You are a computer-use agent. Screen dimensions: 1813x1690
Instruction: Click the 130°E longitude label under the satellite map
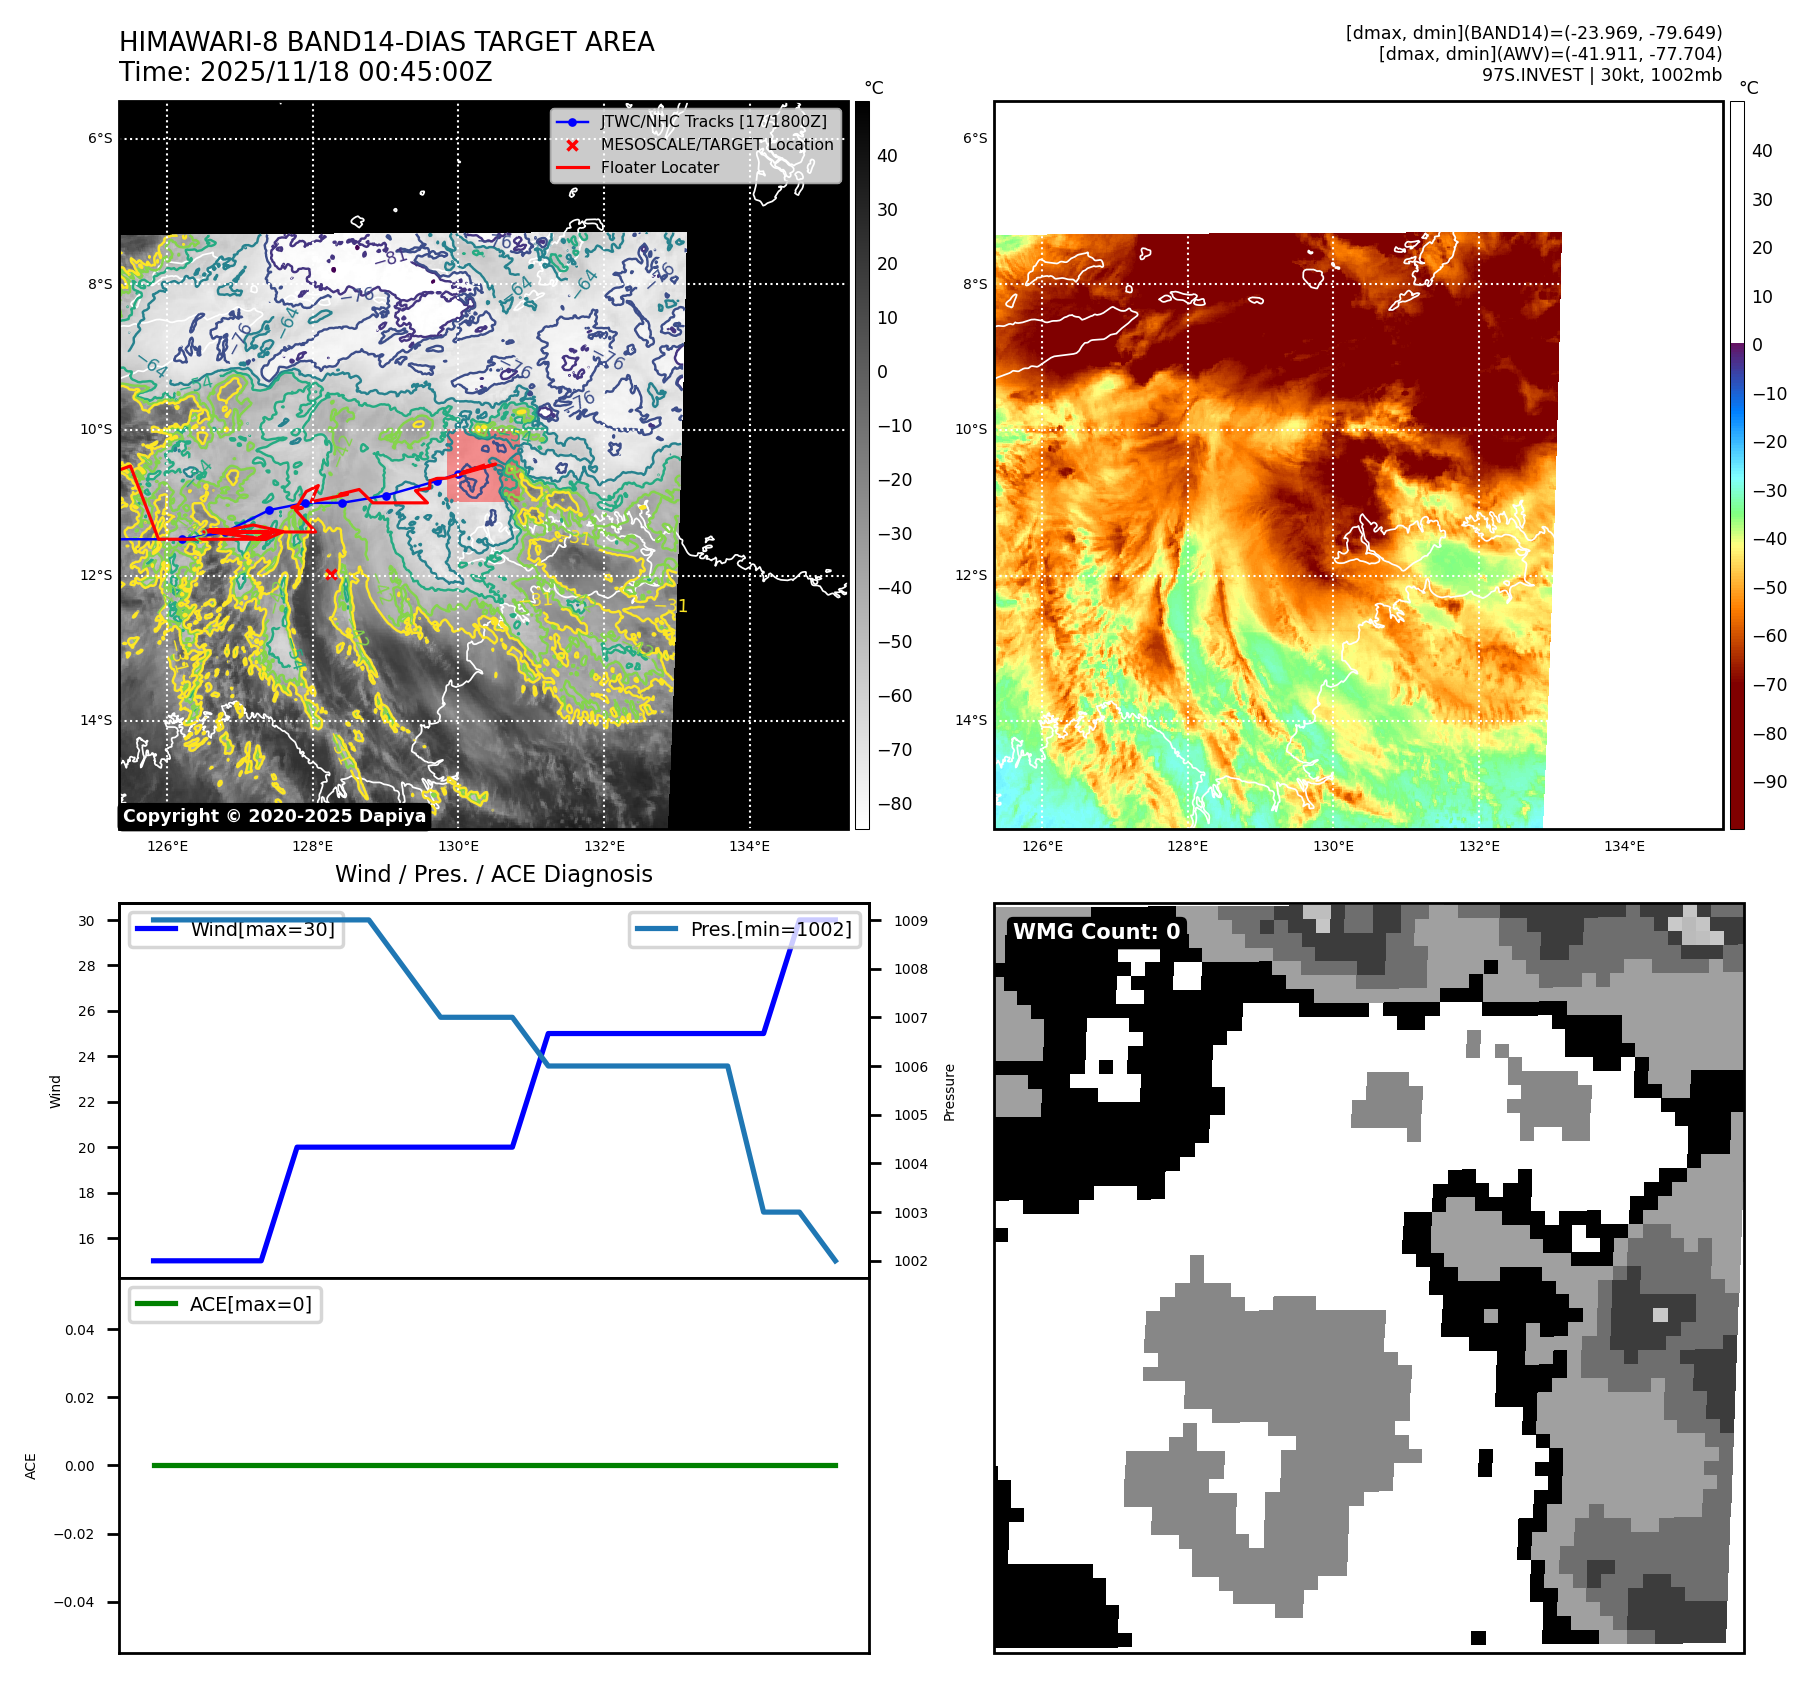coord(458,846)
